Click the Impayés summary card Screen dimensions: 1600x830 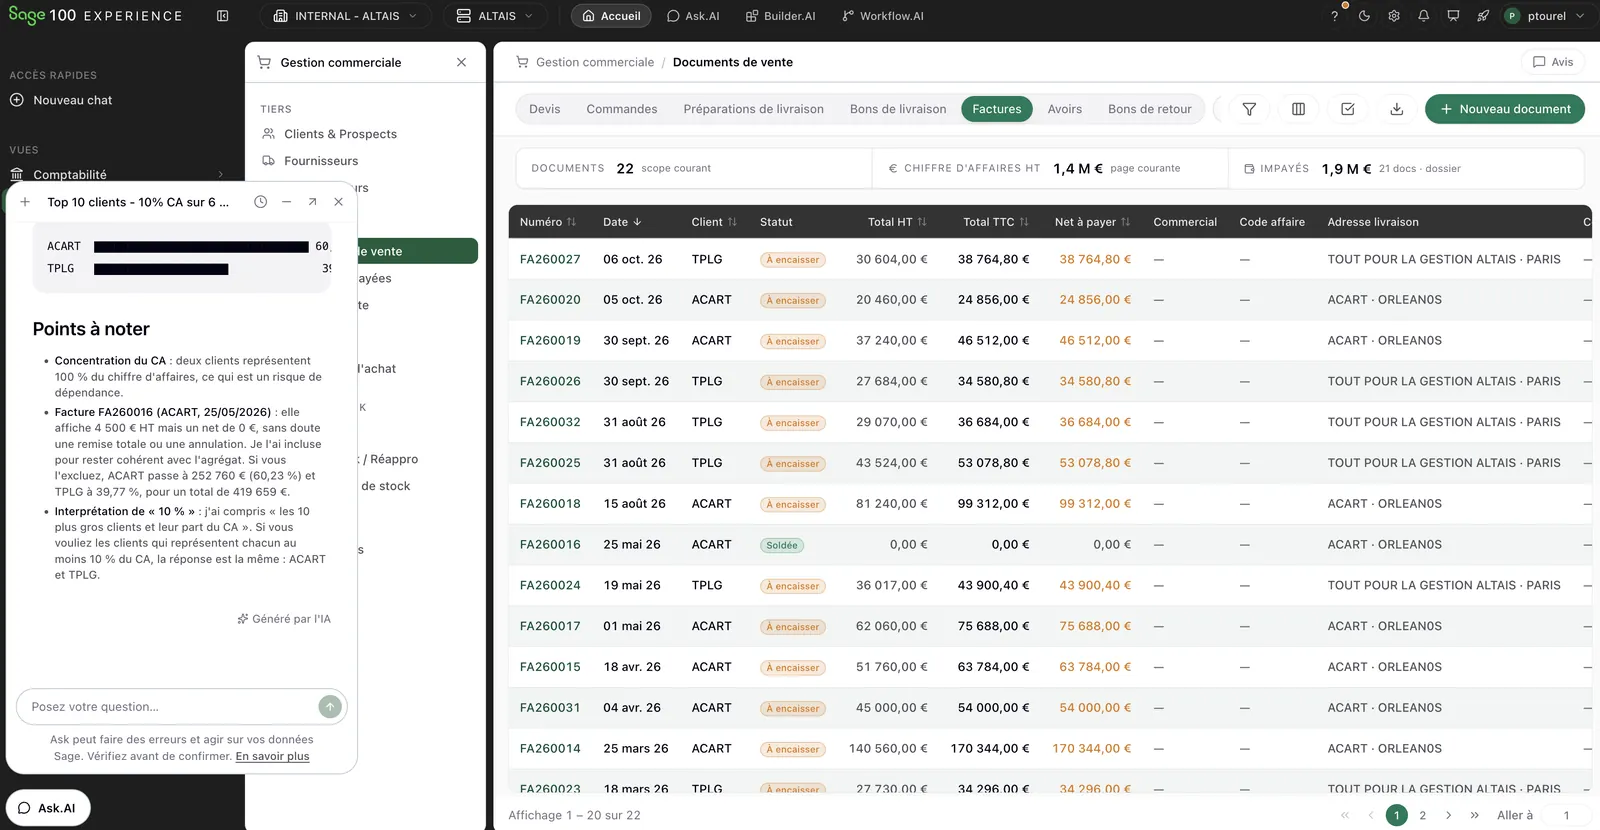point(1407,168)
